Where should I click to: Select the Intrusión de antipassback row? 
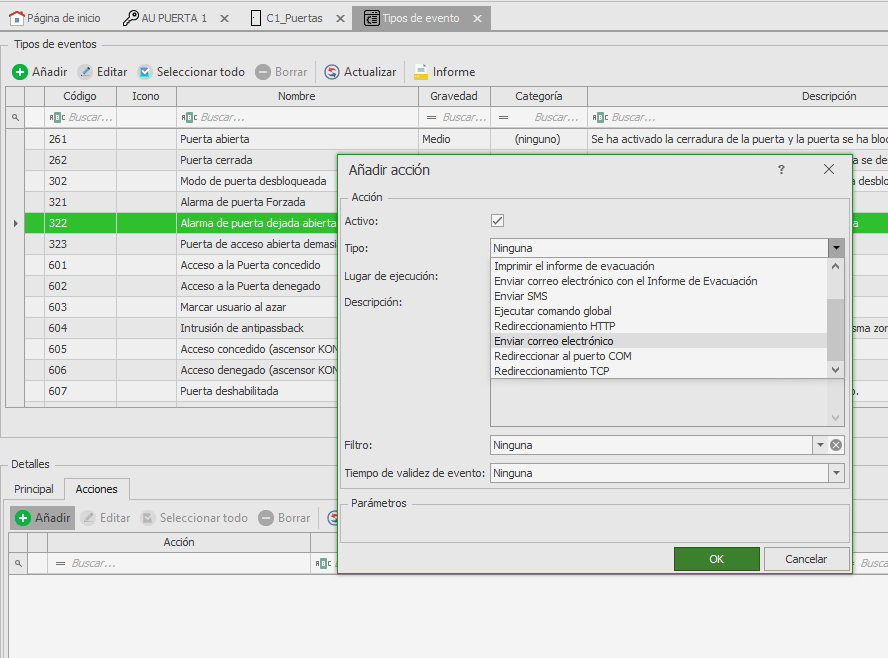point(181,328)
